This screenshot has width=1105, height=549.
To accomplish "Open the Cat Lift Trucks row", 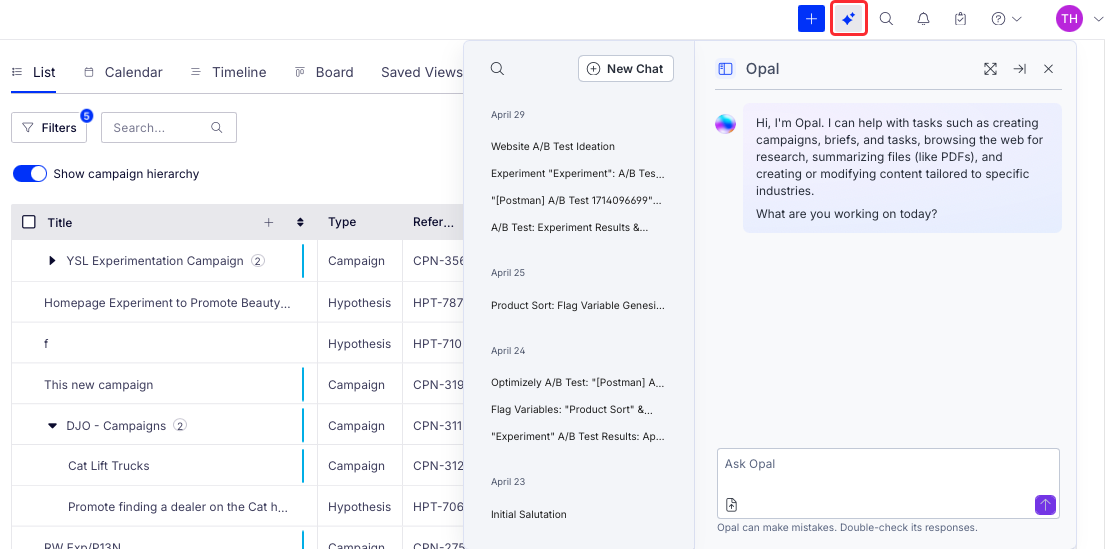I will 109,466.
